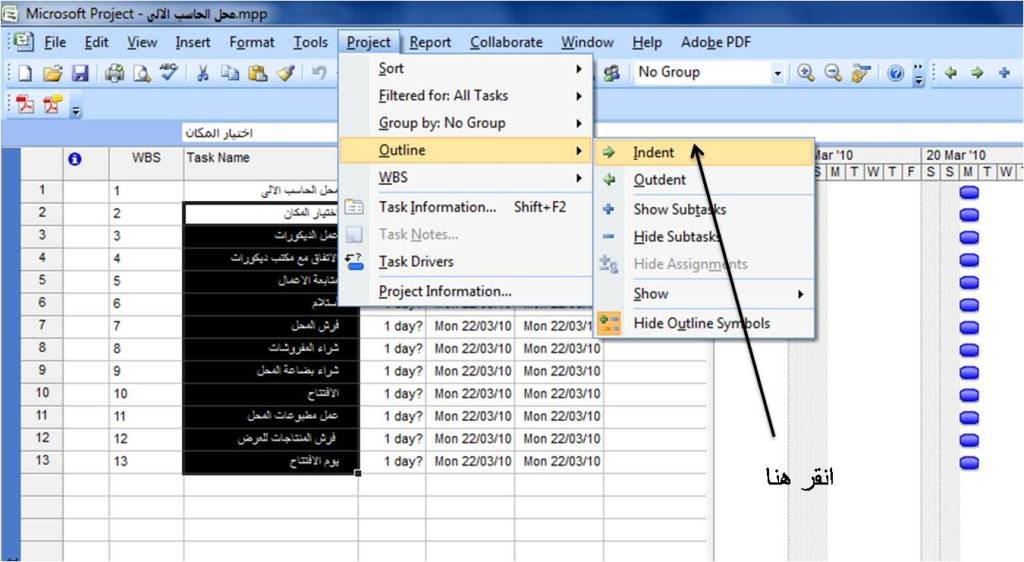
Task: Click the Outline submenu entry
Action: coord(466,150)
